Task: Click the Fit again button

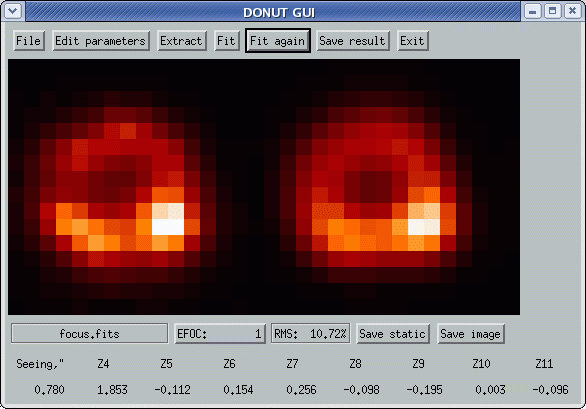Action: [x=278, y=41]
